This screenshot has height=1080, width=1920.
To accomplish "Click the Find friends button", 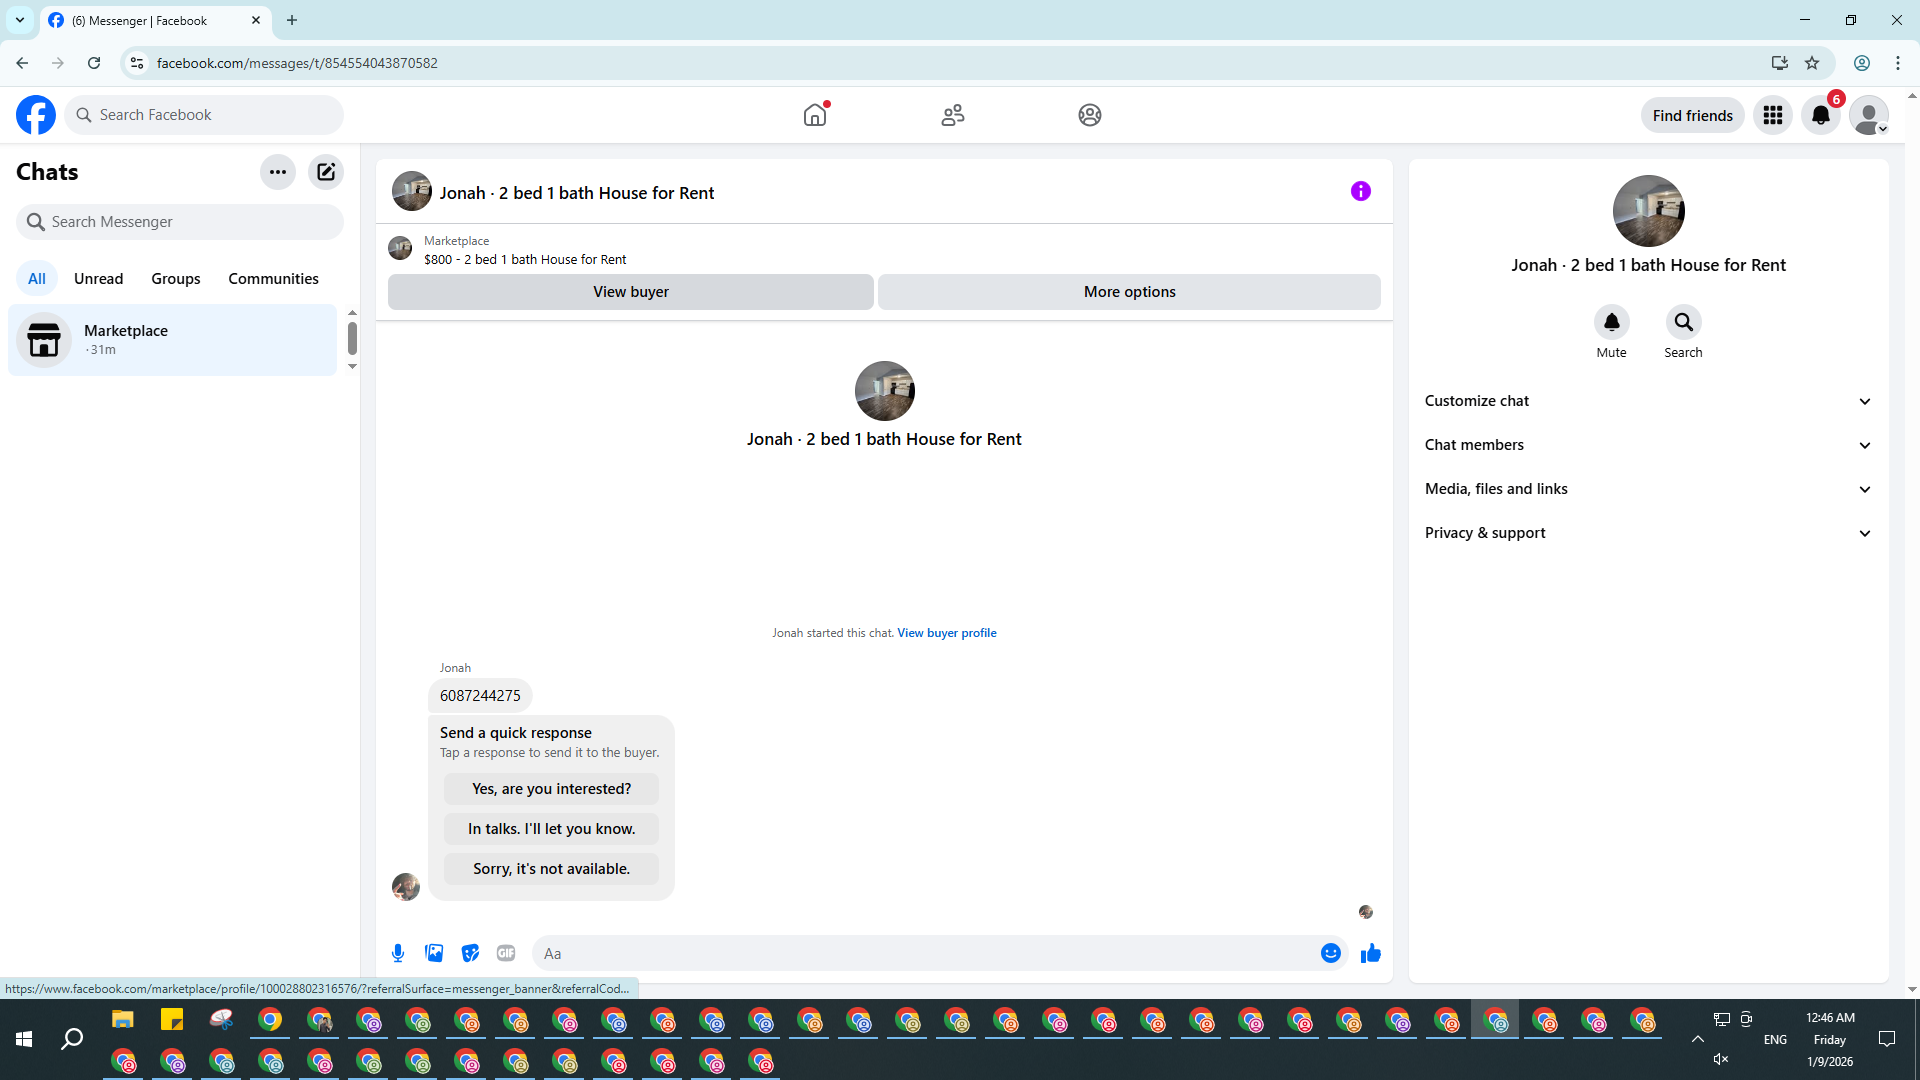I will 1693,115.
